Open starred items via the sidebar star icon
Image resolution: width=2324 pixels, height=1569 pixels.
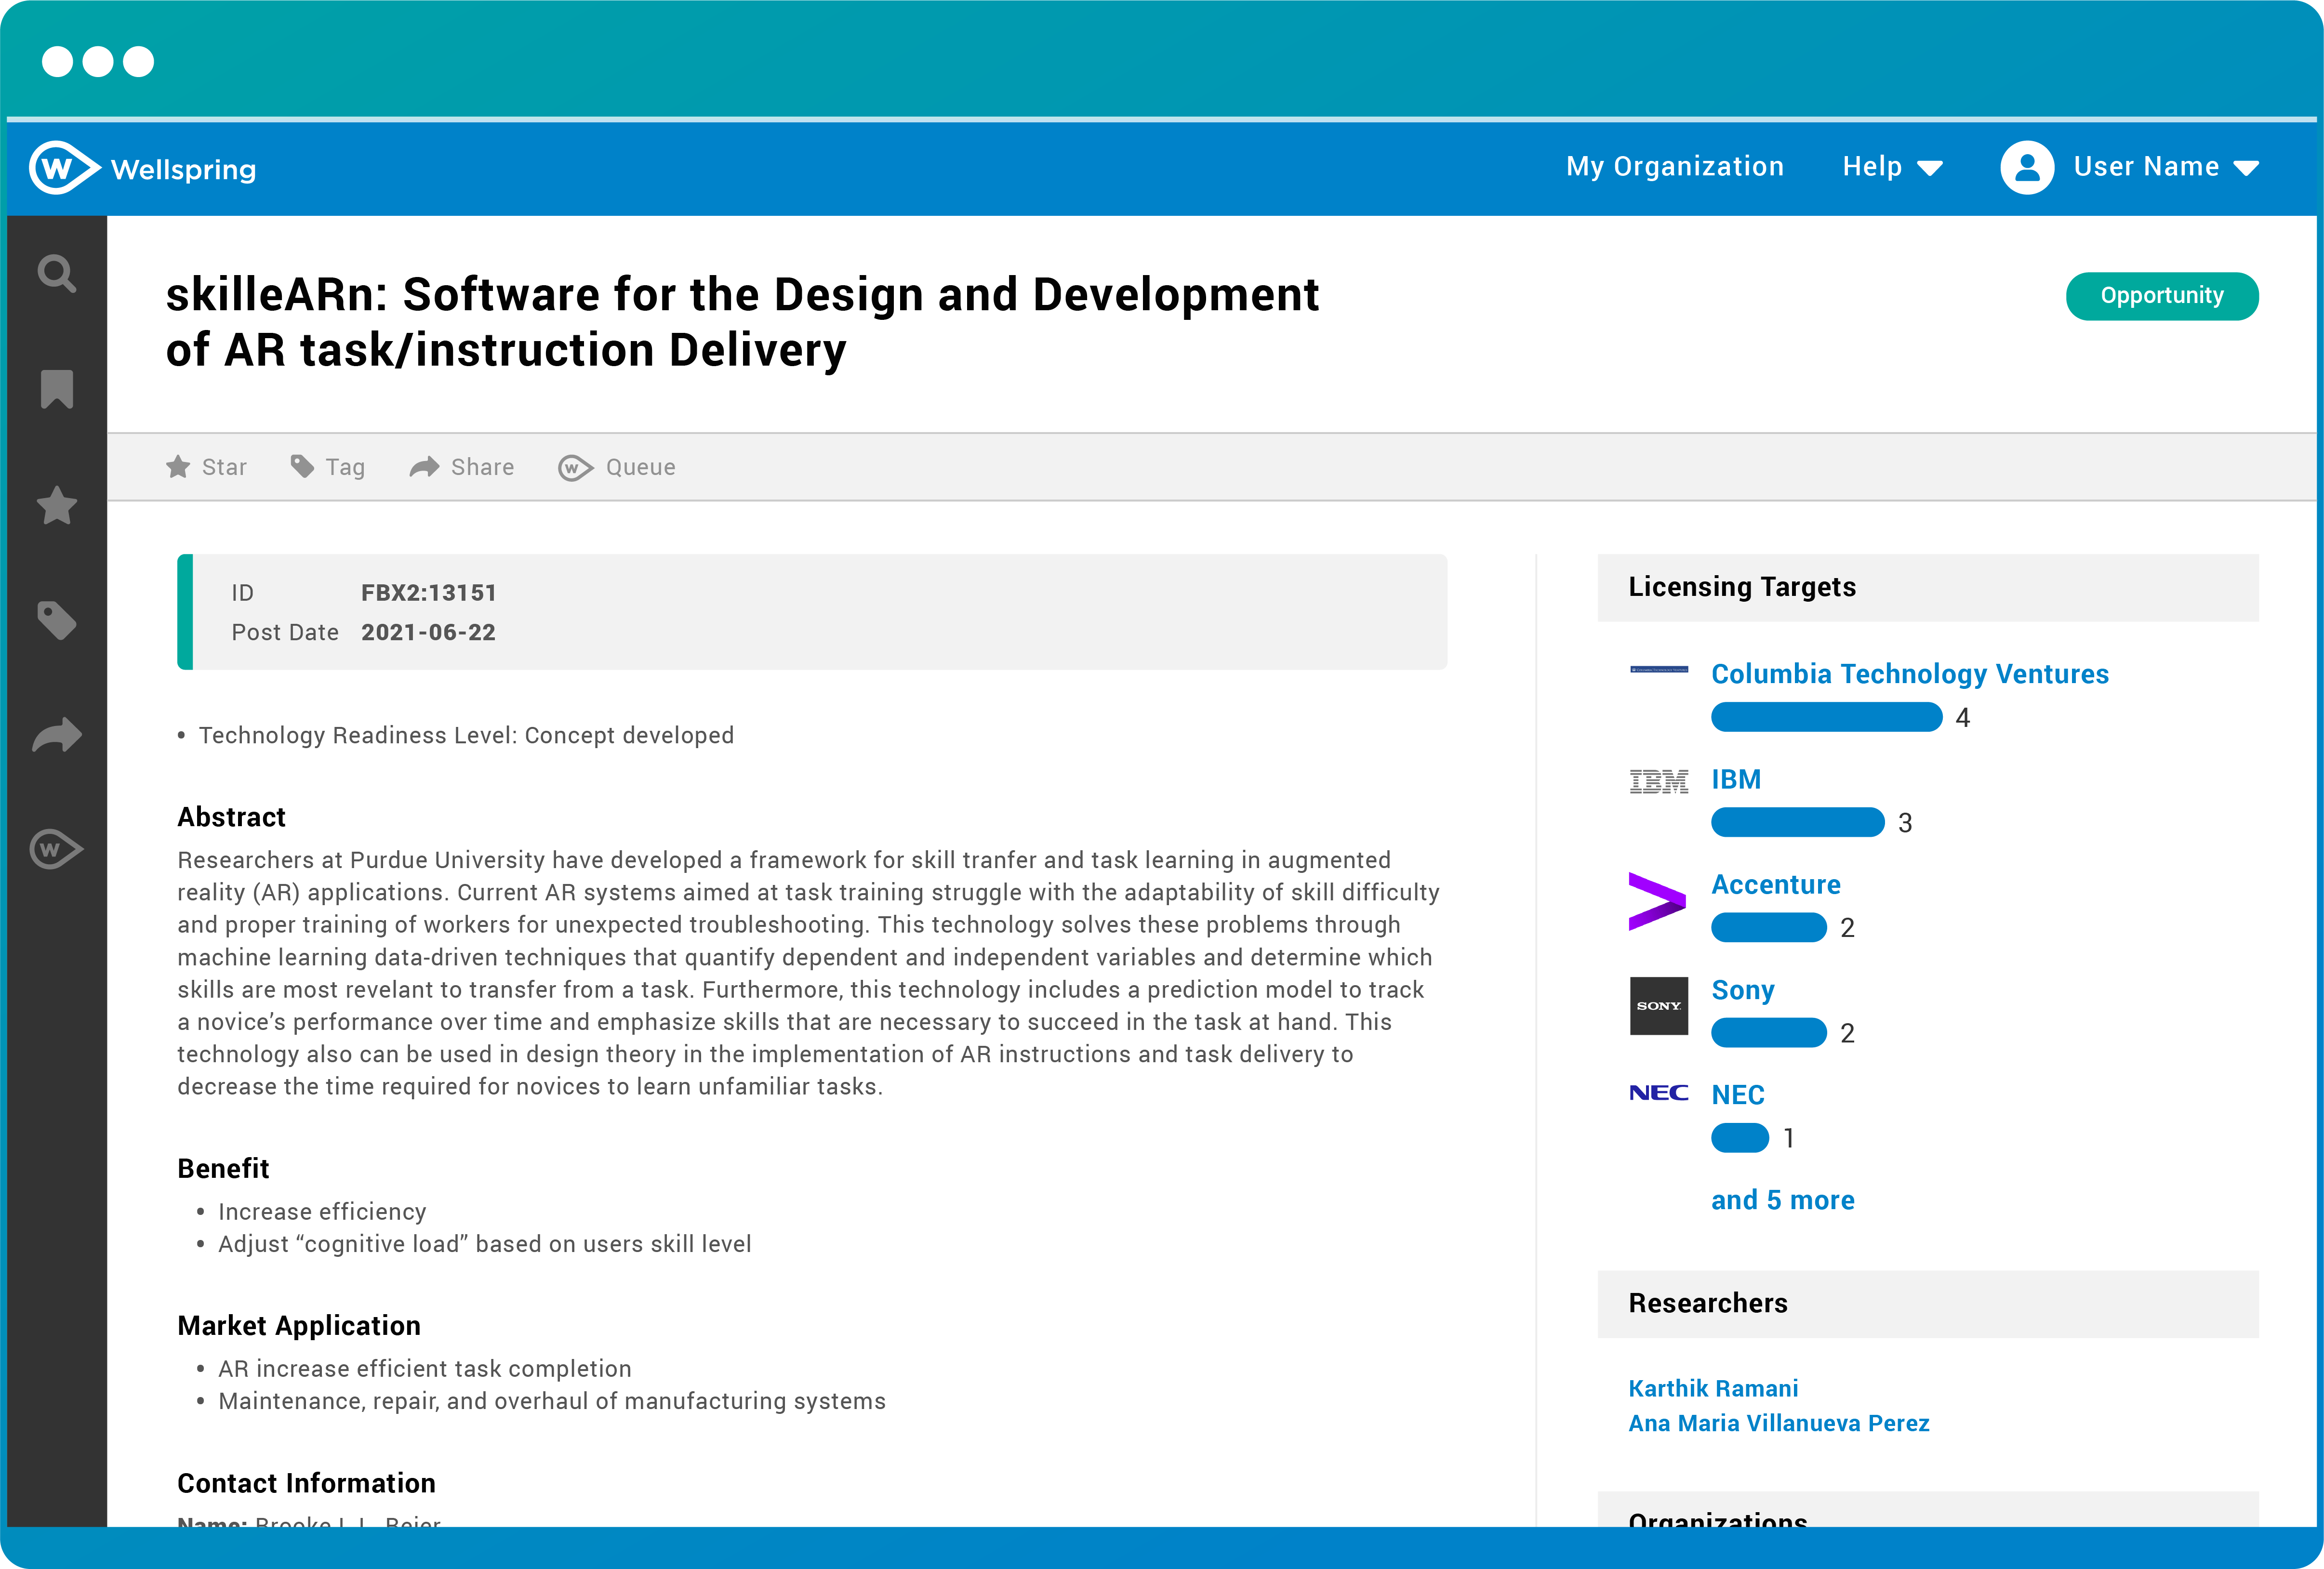tap(57, 505)
